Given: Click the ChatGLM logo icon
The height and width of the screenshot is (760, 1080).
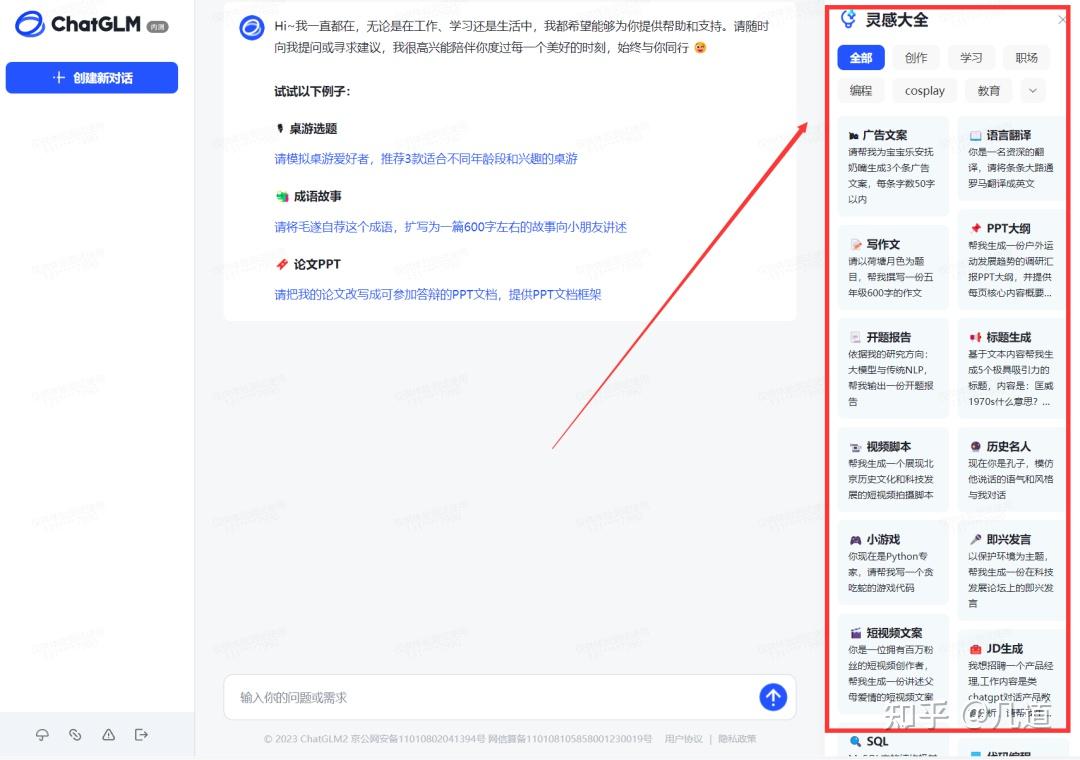Looking at the screenshot, I should (30, 25).
